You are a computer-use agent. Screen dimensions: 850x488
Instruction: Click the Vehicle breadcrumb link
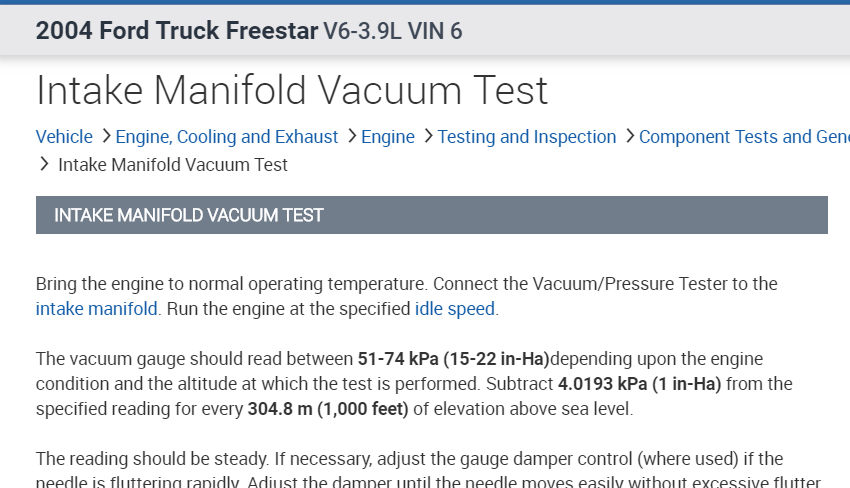pyautogui.click(x=64, y=137)
